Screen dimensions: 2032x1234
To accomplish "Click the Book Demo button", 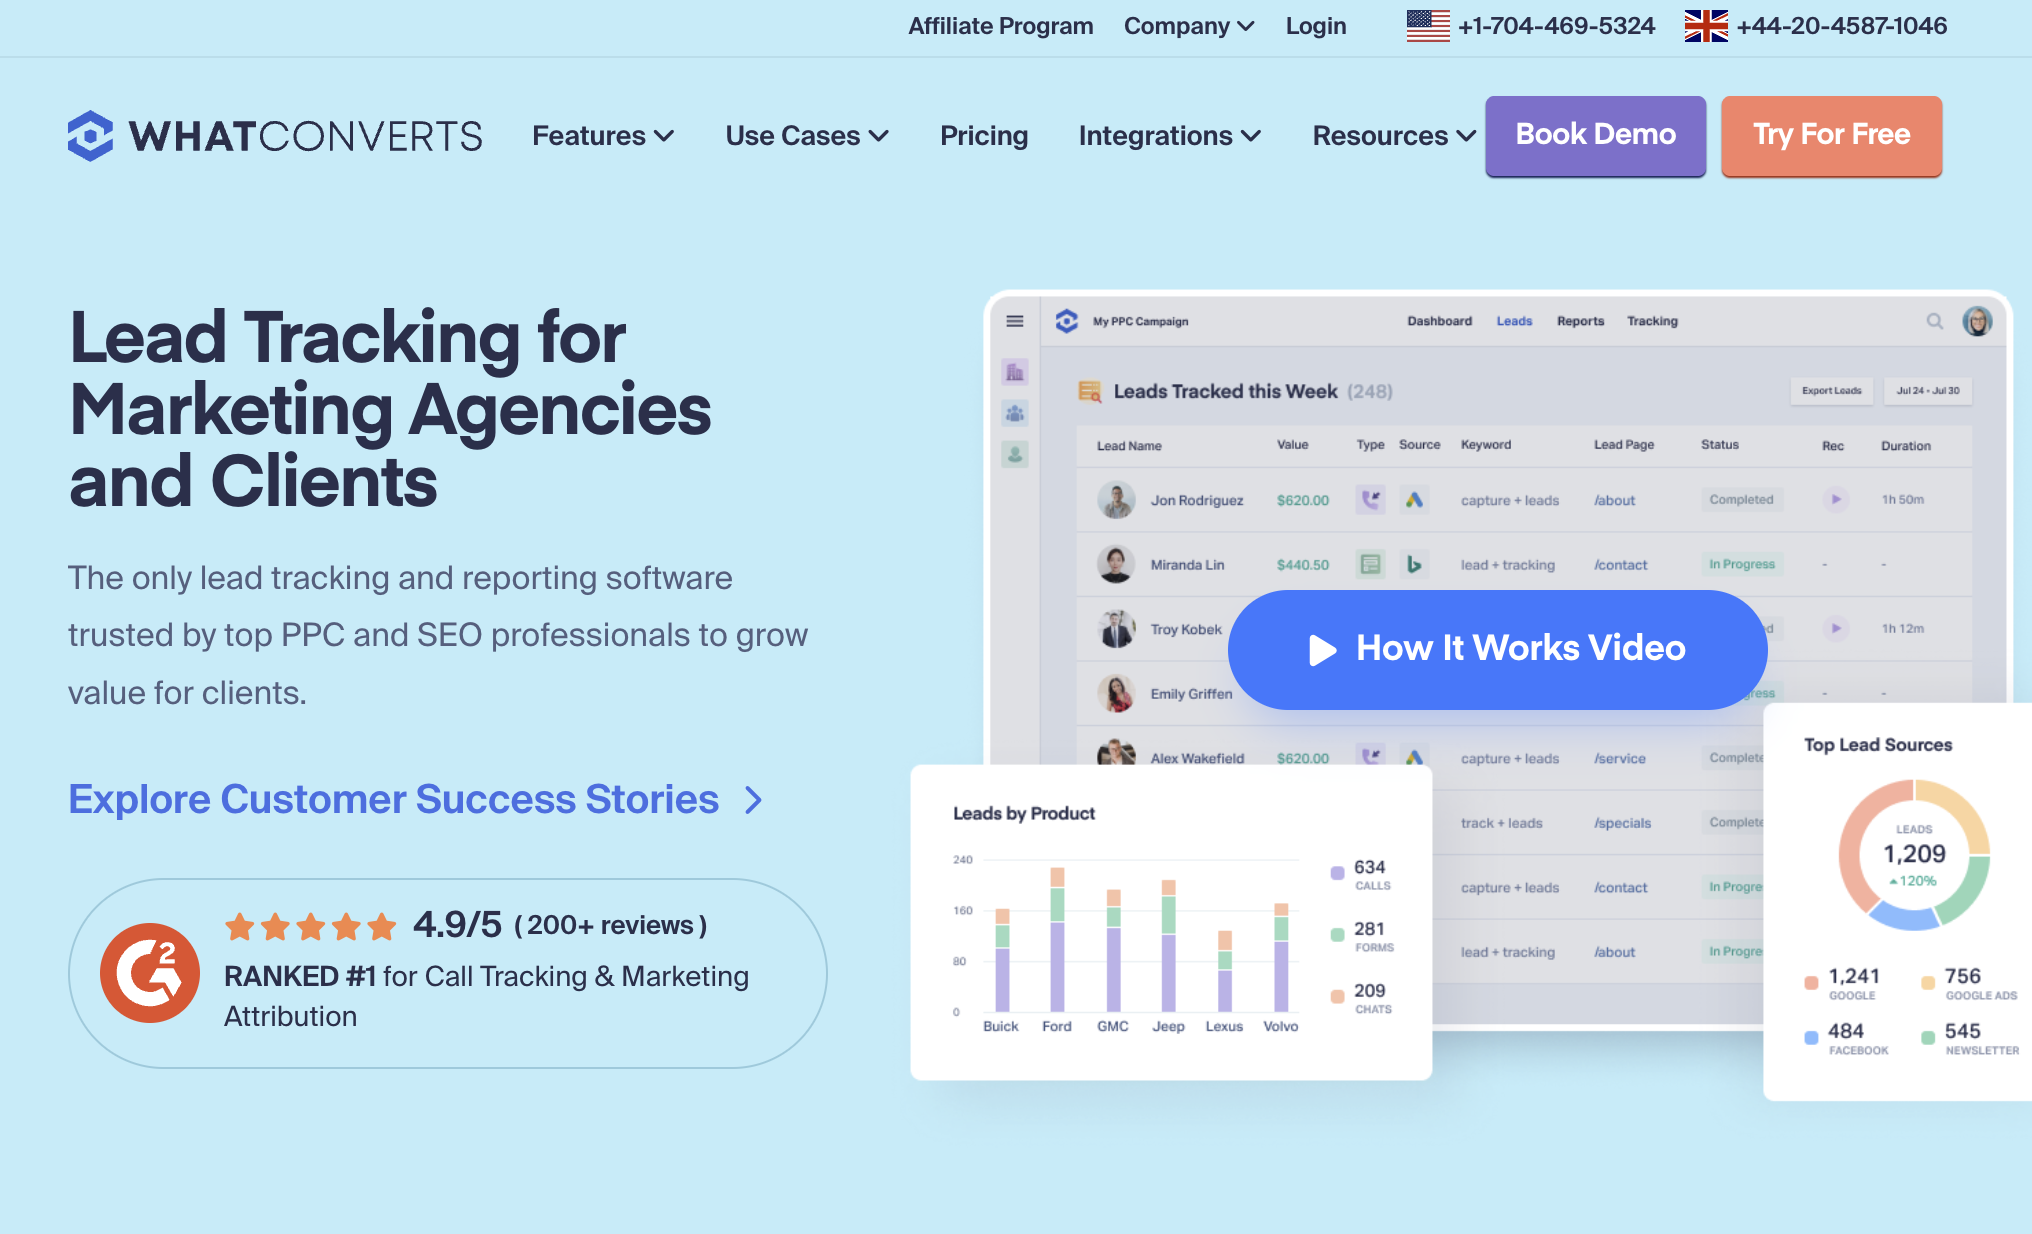I will point(1595,136).
